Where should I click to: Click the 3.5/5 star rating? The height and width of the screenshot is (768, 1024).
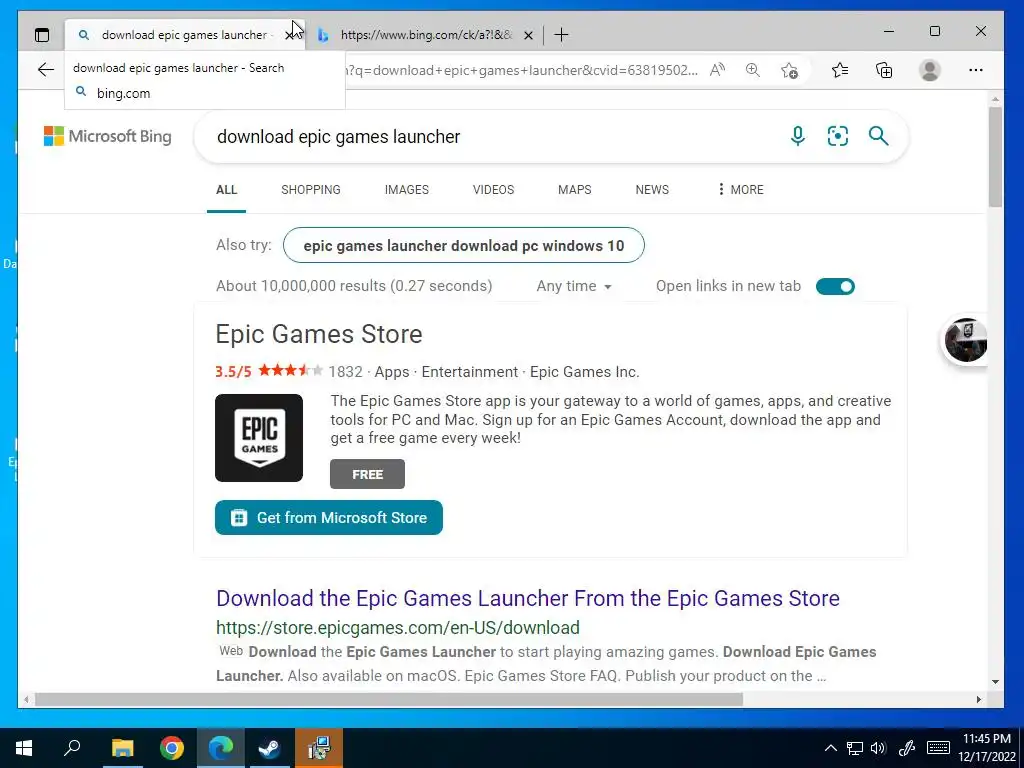268,372
